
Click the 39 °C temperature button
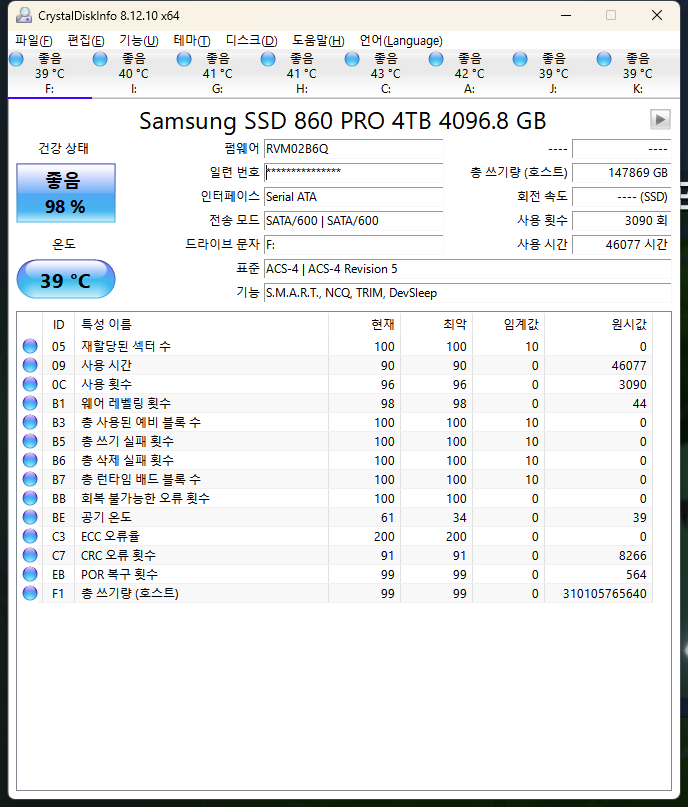(x=66, y=279)
